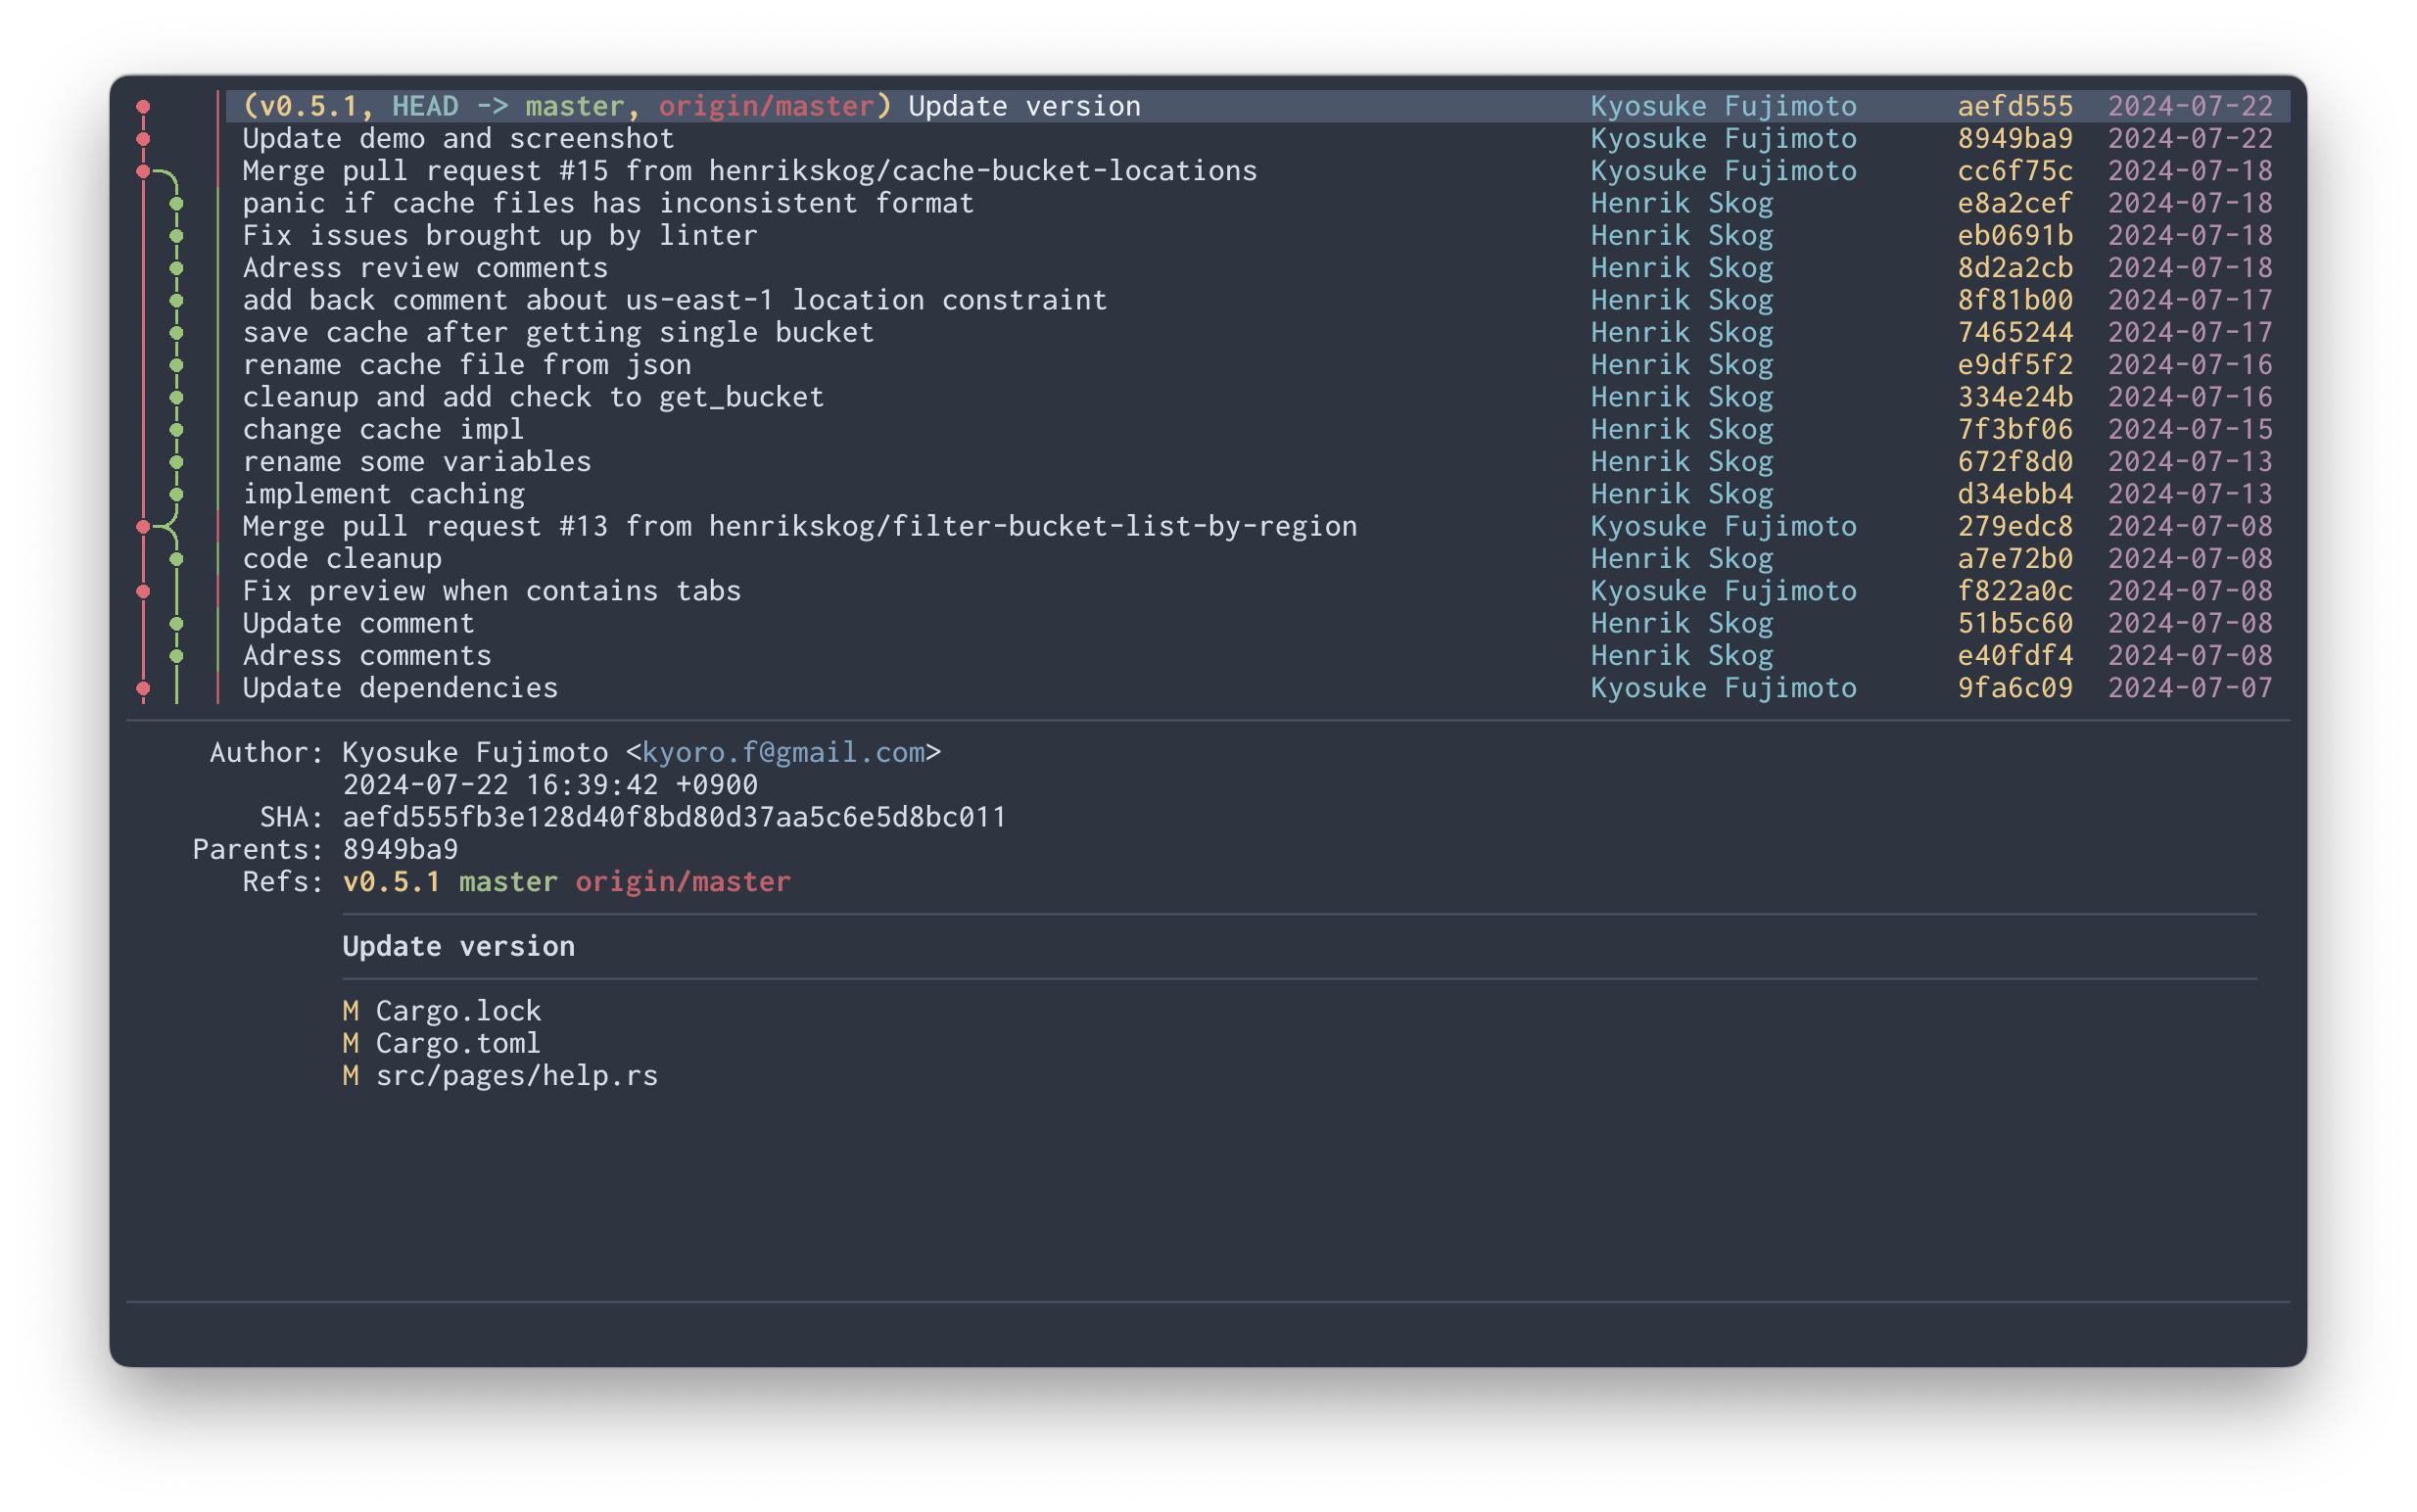Click red graph node for Update version commit
This screenshot has width=2417, height=1512.
pyautogui.click(x=143, y=107)
